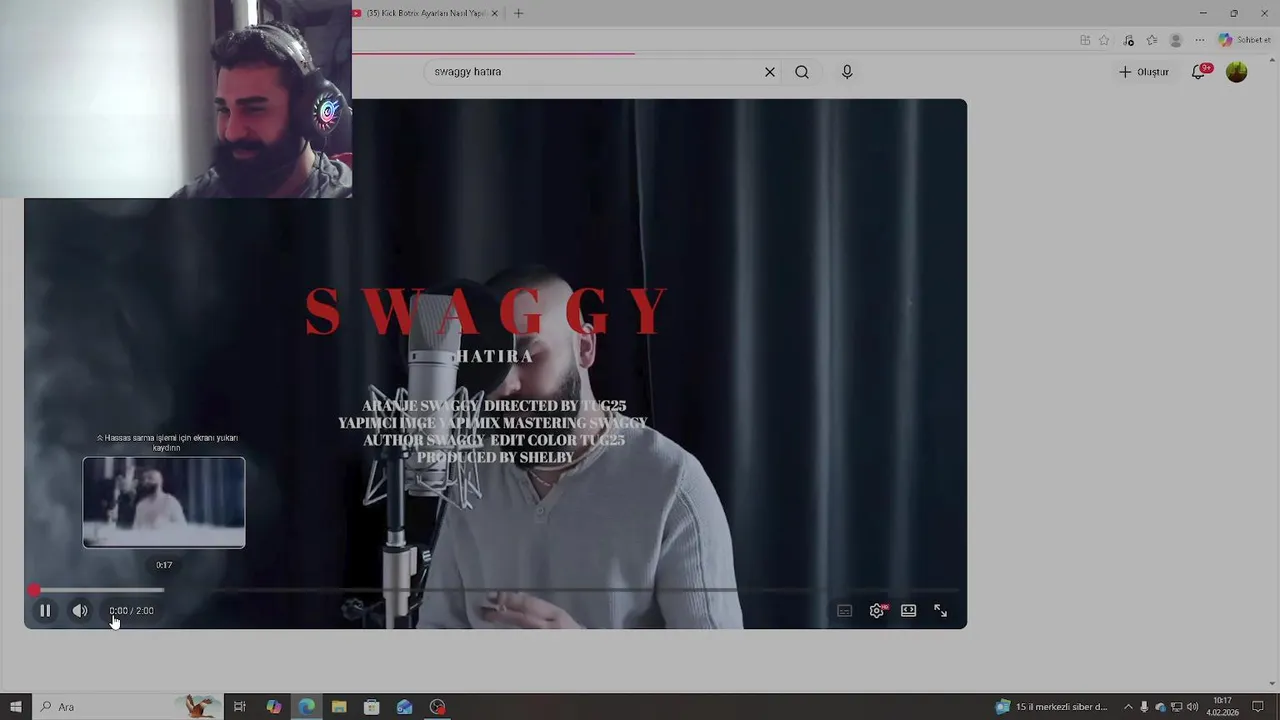This screenshot has width=1280, height=720.
Task: Open the video settings gear
Action: pyautogui.click(x=877, y=611)
